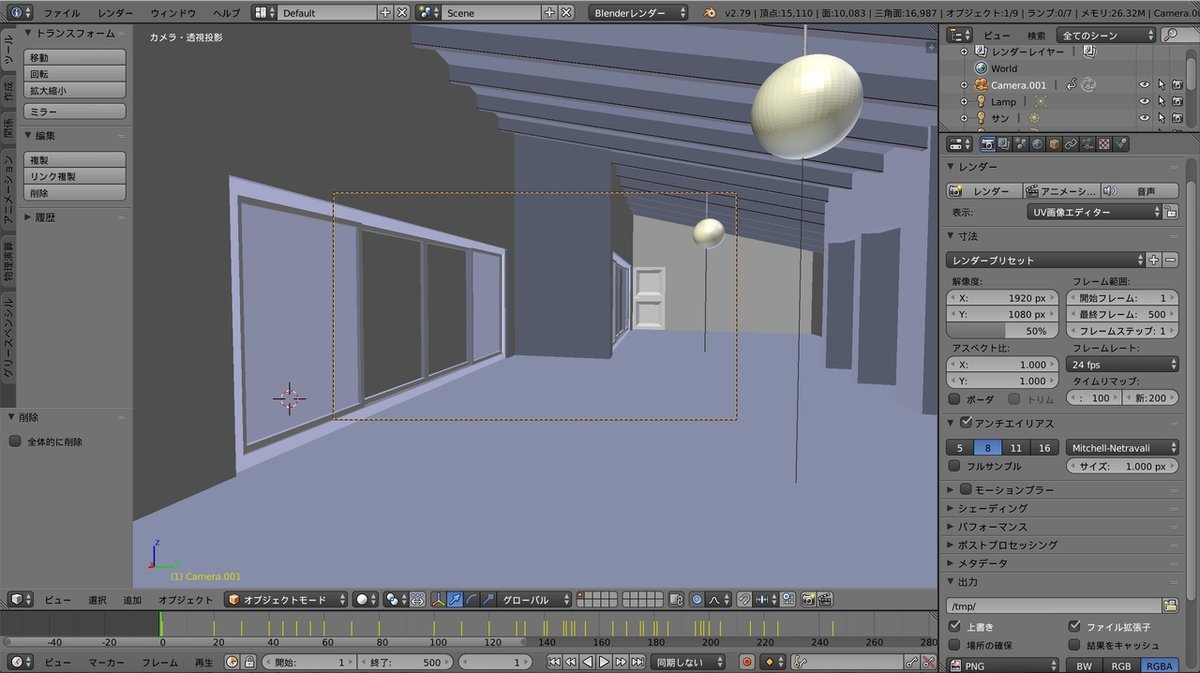The height and width of the screenshot is (673, 1200).
Task: Click the OpenGL render camera icon
Action: pyautogui.click(x=808, y=599)
